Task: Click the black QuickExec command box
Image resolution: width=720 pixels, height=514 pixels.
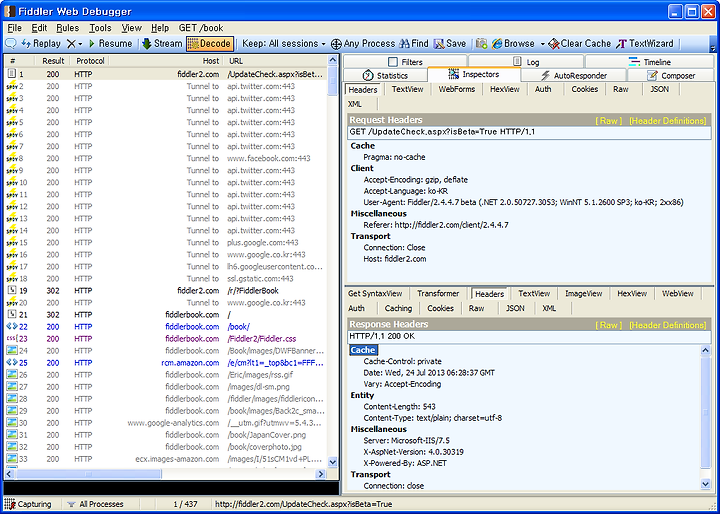Action: pos(171,488)
